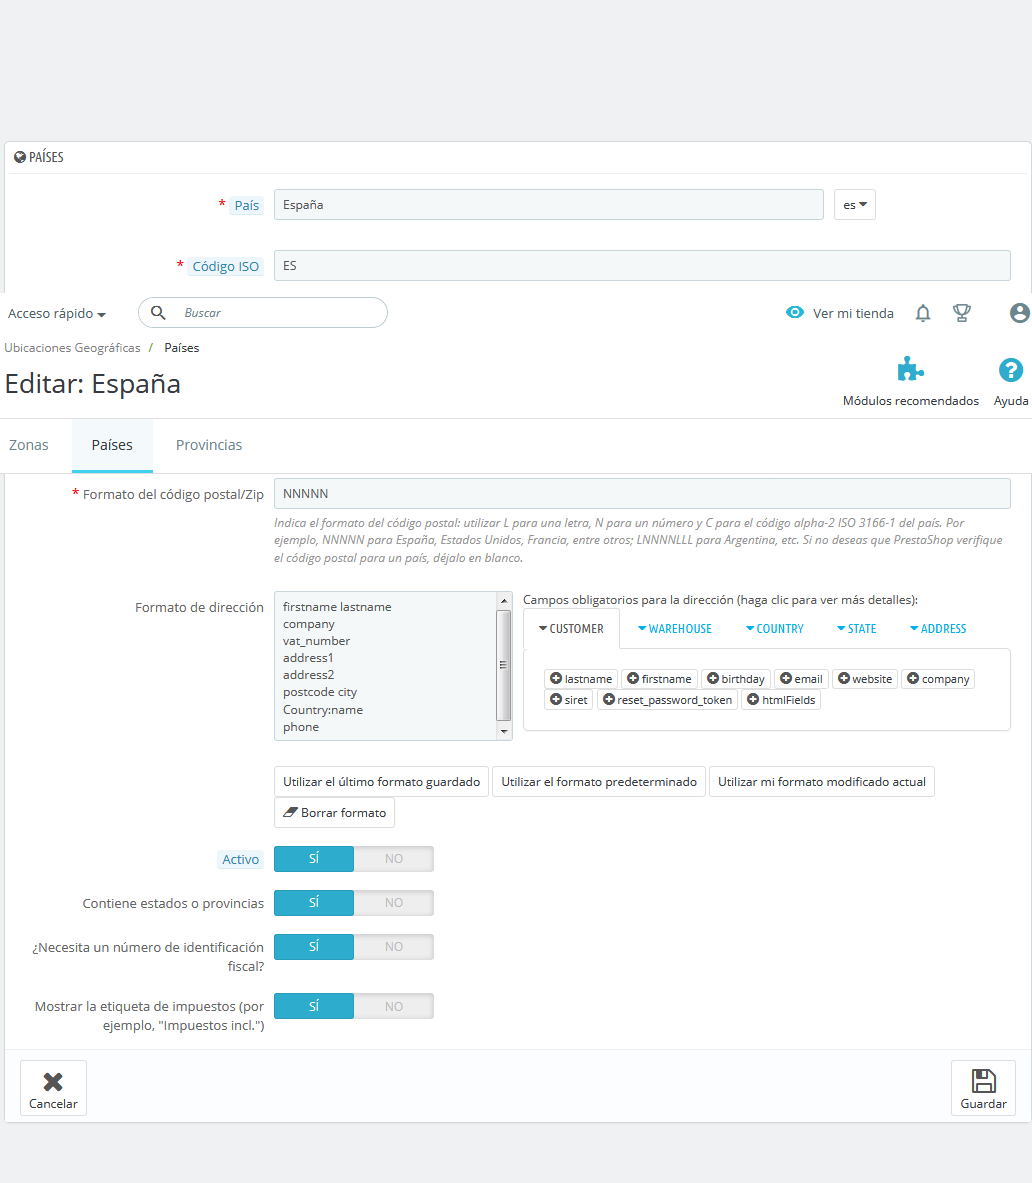Add the htmlFields field plus icon
Screen dimensions: 1032x1183
pos(753,699)
